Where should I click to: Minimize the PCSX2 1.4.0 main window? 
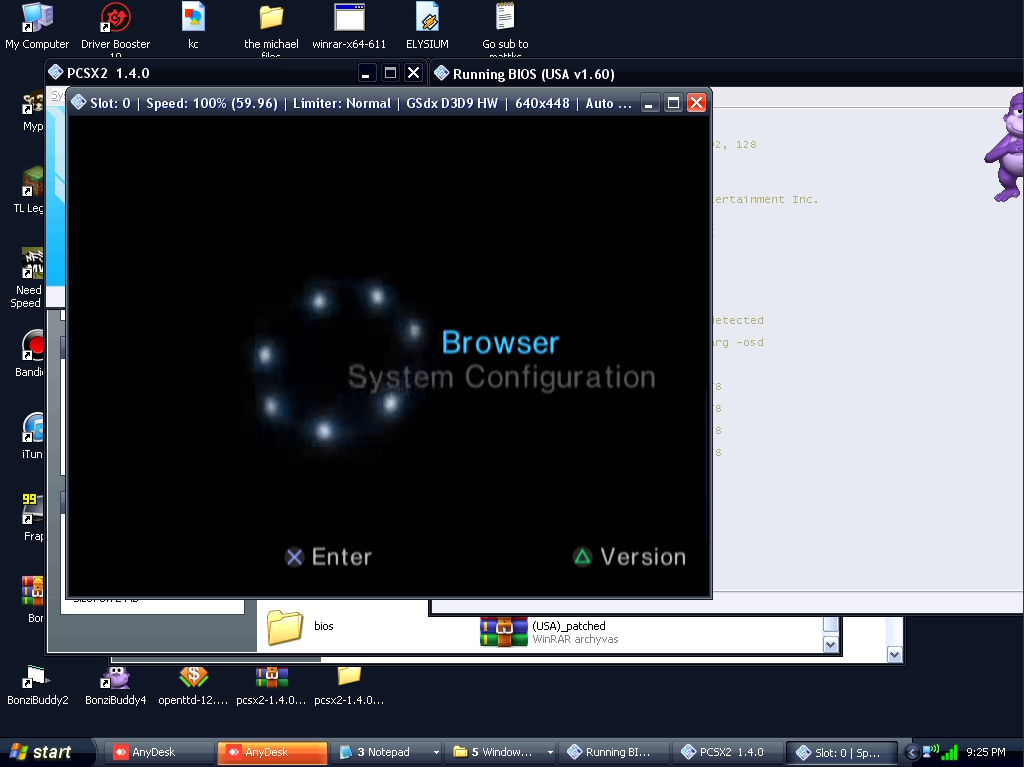pos(366,73)
